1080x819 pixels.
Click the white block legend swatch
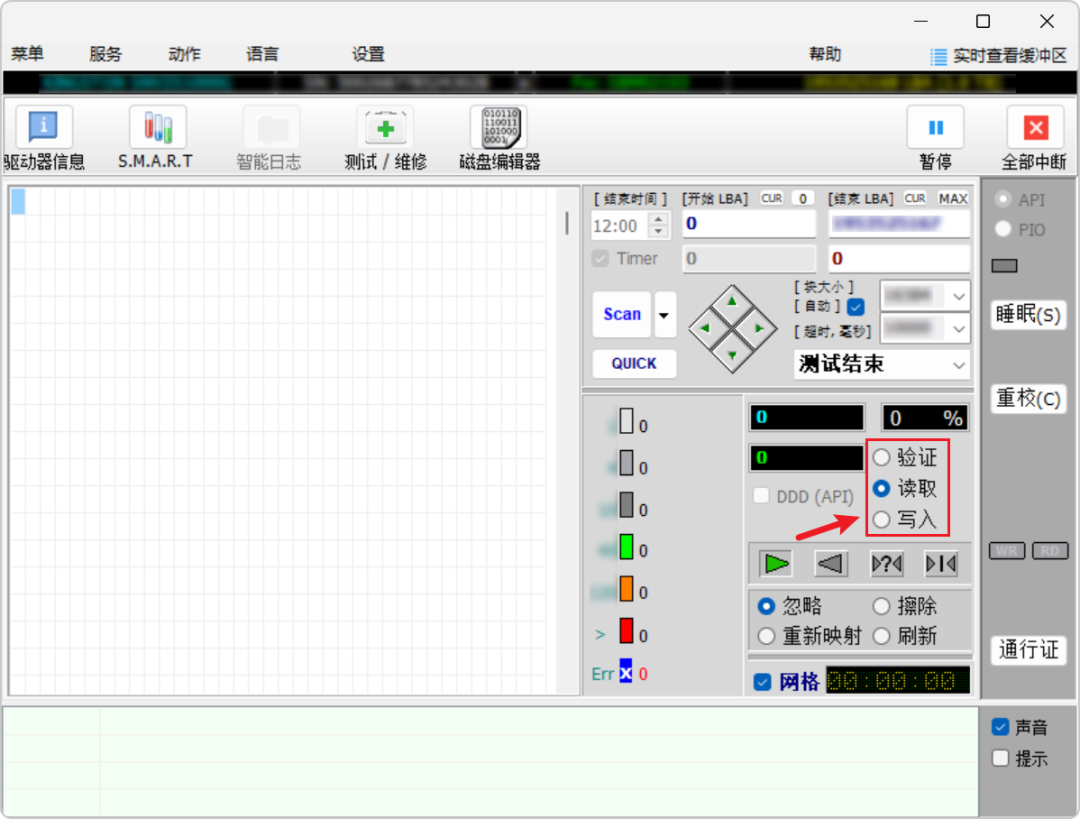626,421
